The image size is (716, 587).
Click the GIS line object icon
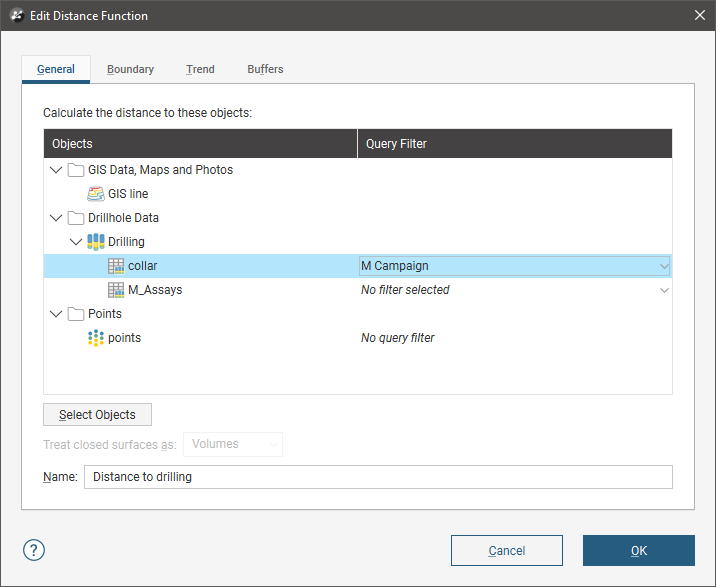(96, 194)
